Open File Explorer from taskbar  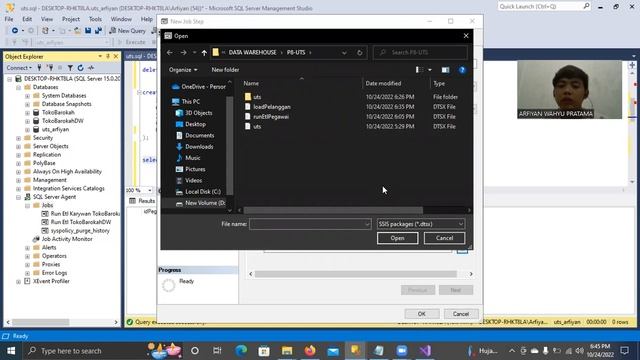(x=287, y=351)
